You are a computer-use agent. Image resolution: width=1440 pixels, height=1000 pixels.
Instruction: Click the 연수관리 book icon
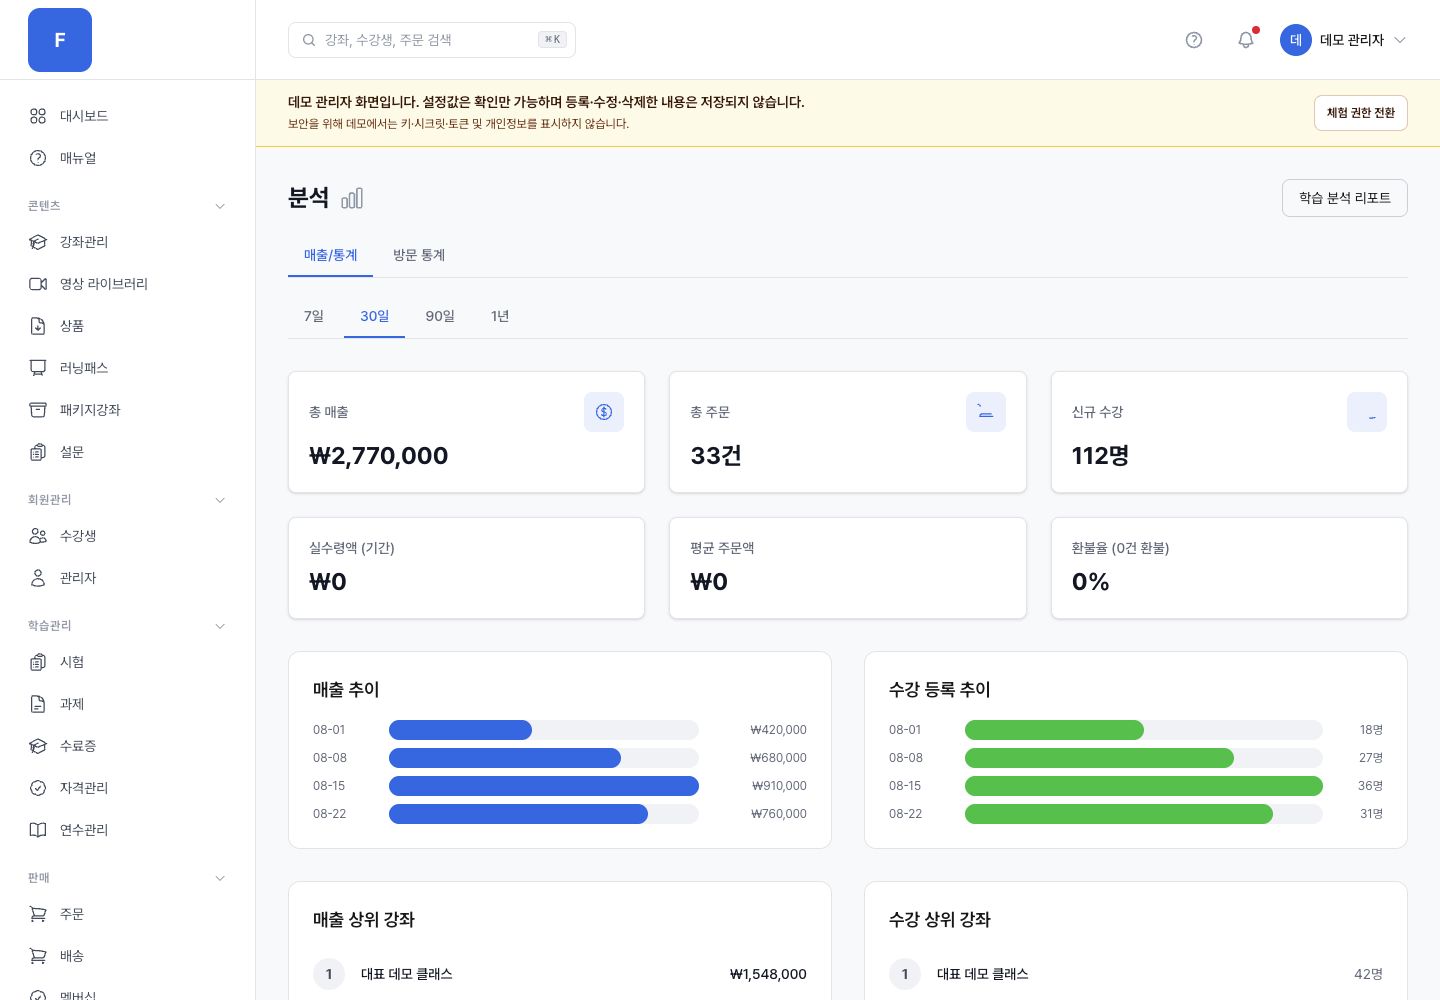(x=38, y=830)
